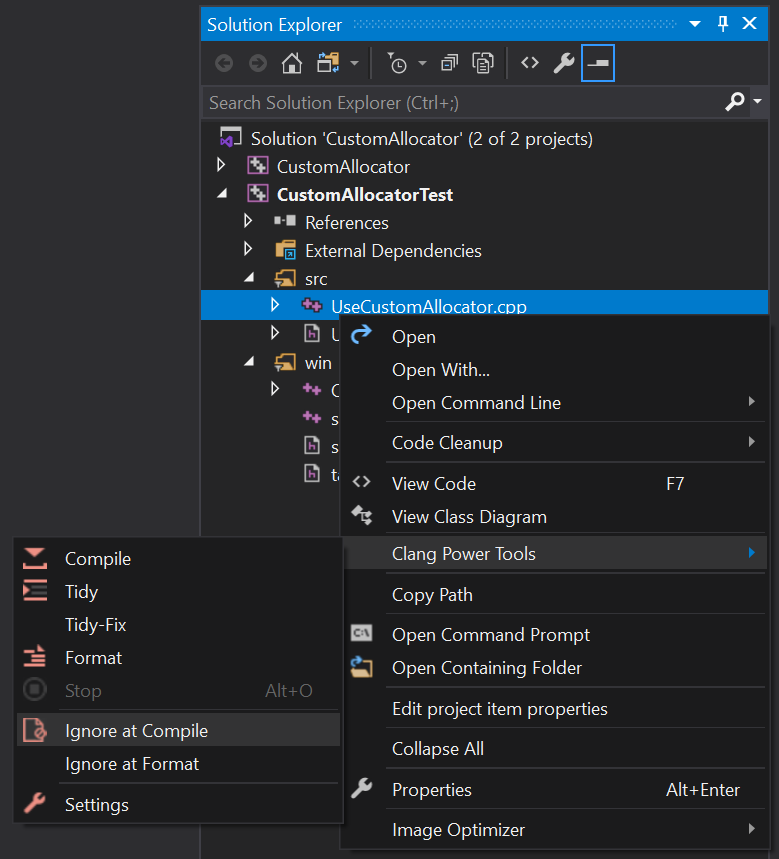Viewport: 779px width, 859px height.
Task: Click the External Dependencies folder icon
Action: (x=285, y=250)
